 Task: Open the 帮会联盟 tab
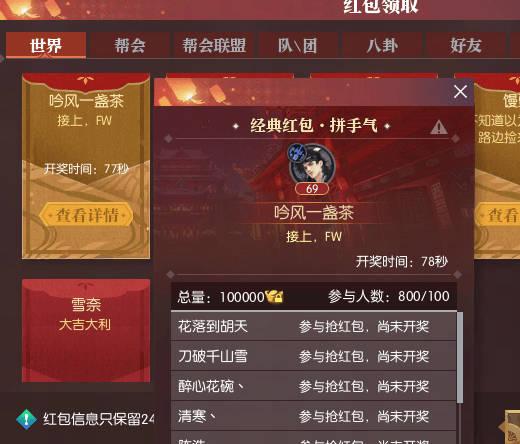click(x=214, y=45)
